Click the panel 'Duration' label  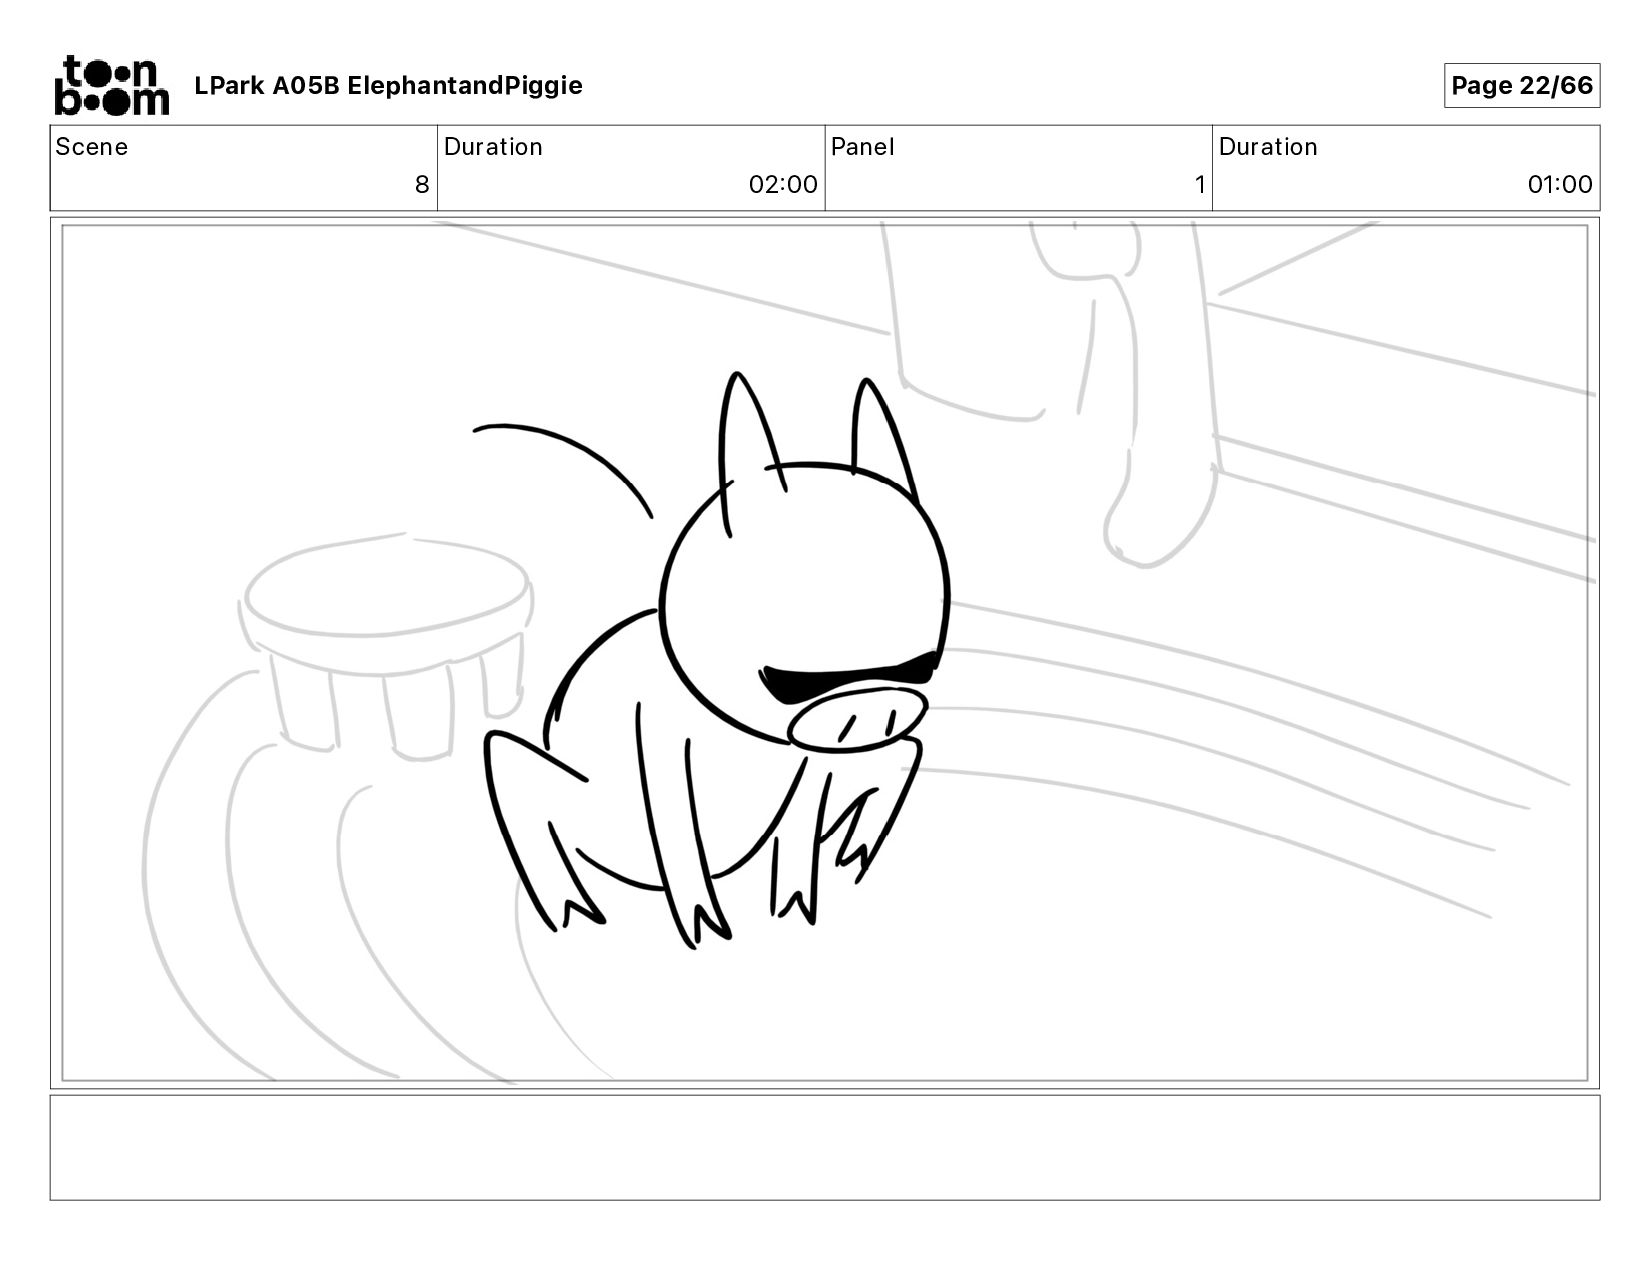tap(1268, 147)
